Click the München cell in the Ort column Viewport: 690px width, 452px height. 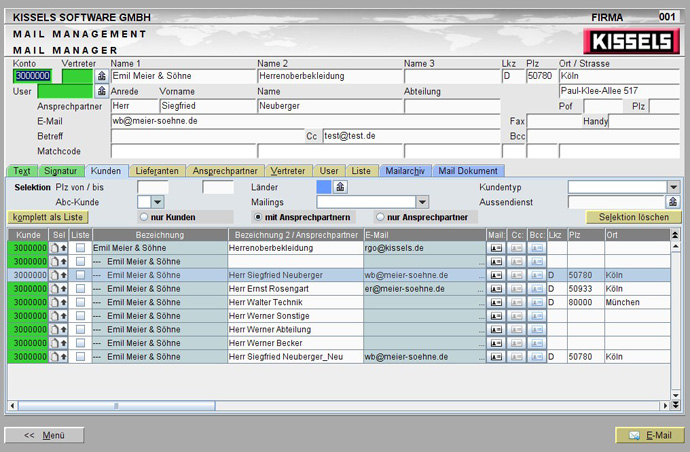[x=637, y=303]
